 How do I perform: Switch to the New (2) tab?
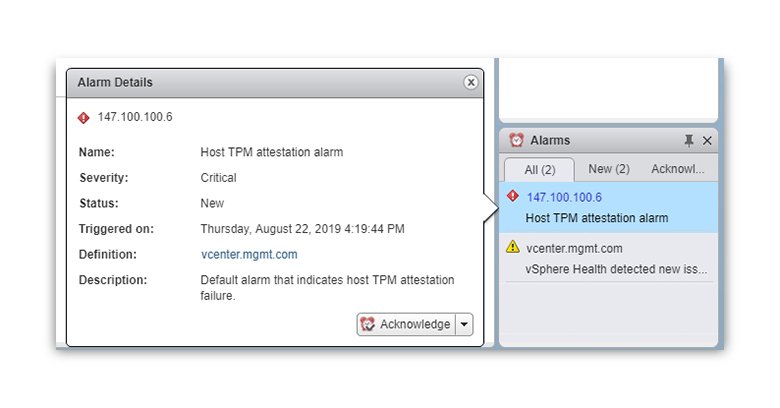pyautogui.click(x=608, y=169)
